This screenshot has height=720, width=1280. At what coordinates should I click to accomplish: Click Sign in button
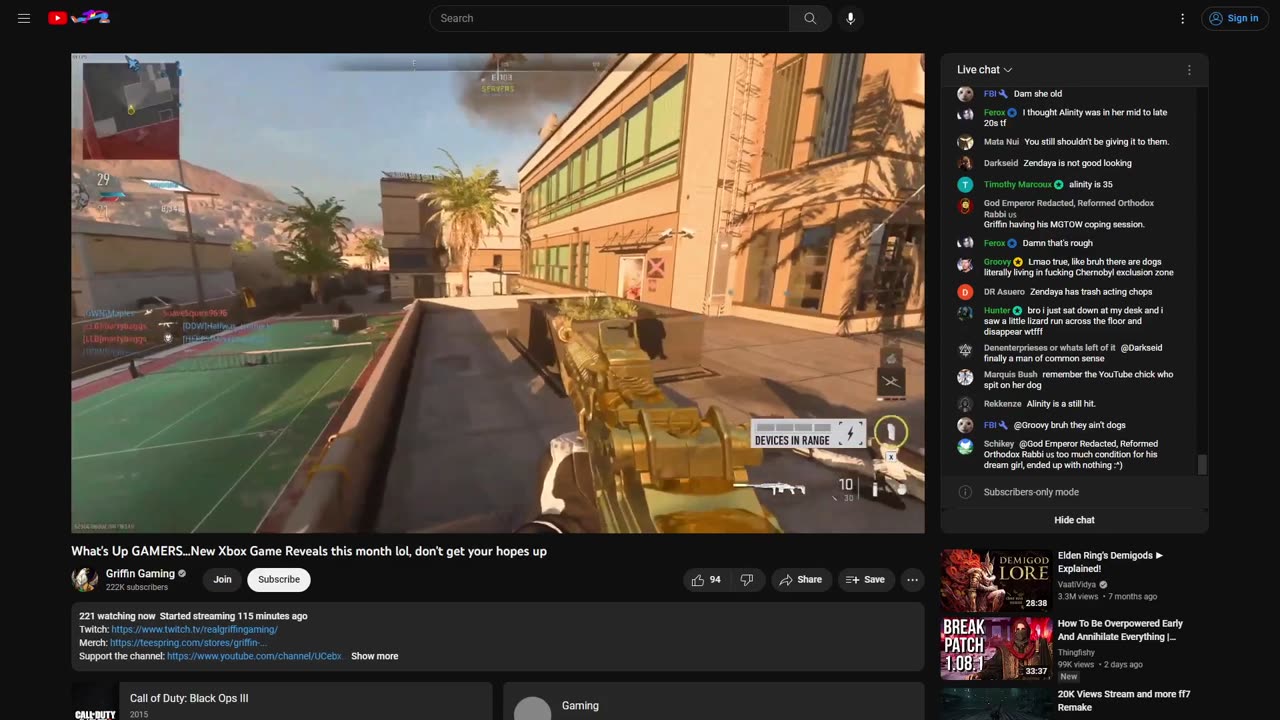pyautogui.click(x=1233, y=18)
